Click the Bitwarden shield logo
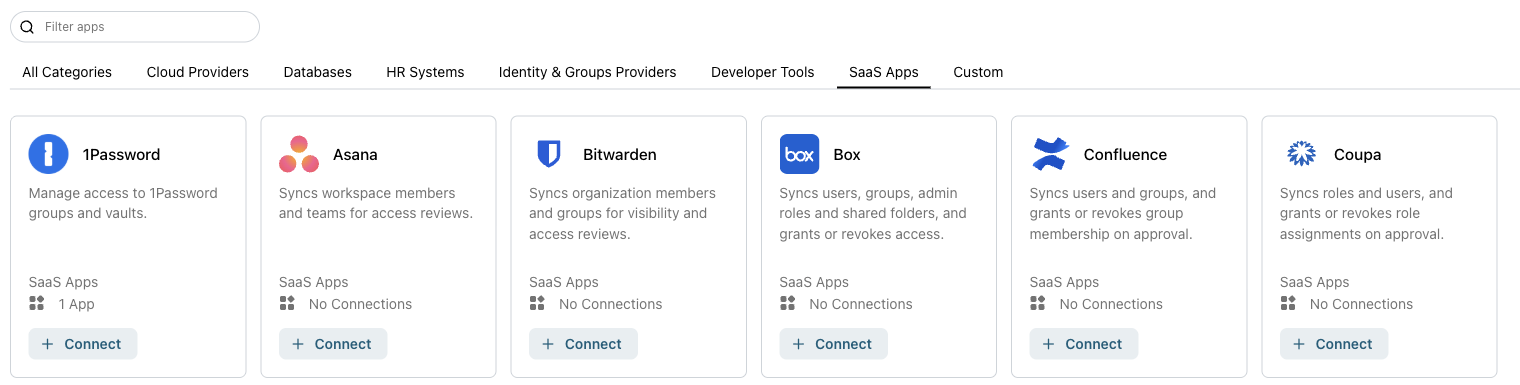This screenshot has height=385, width=1520. (x=548, y=154)
